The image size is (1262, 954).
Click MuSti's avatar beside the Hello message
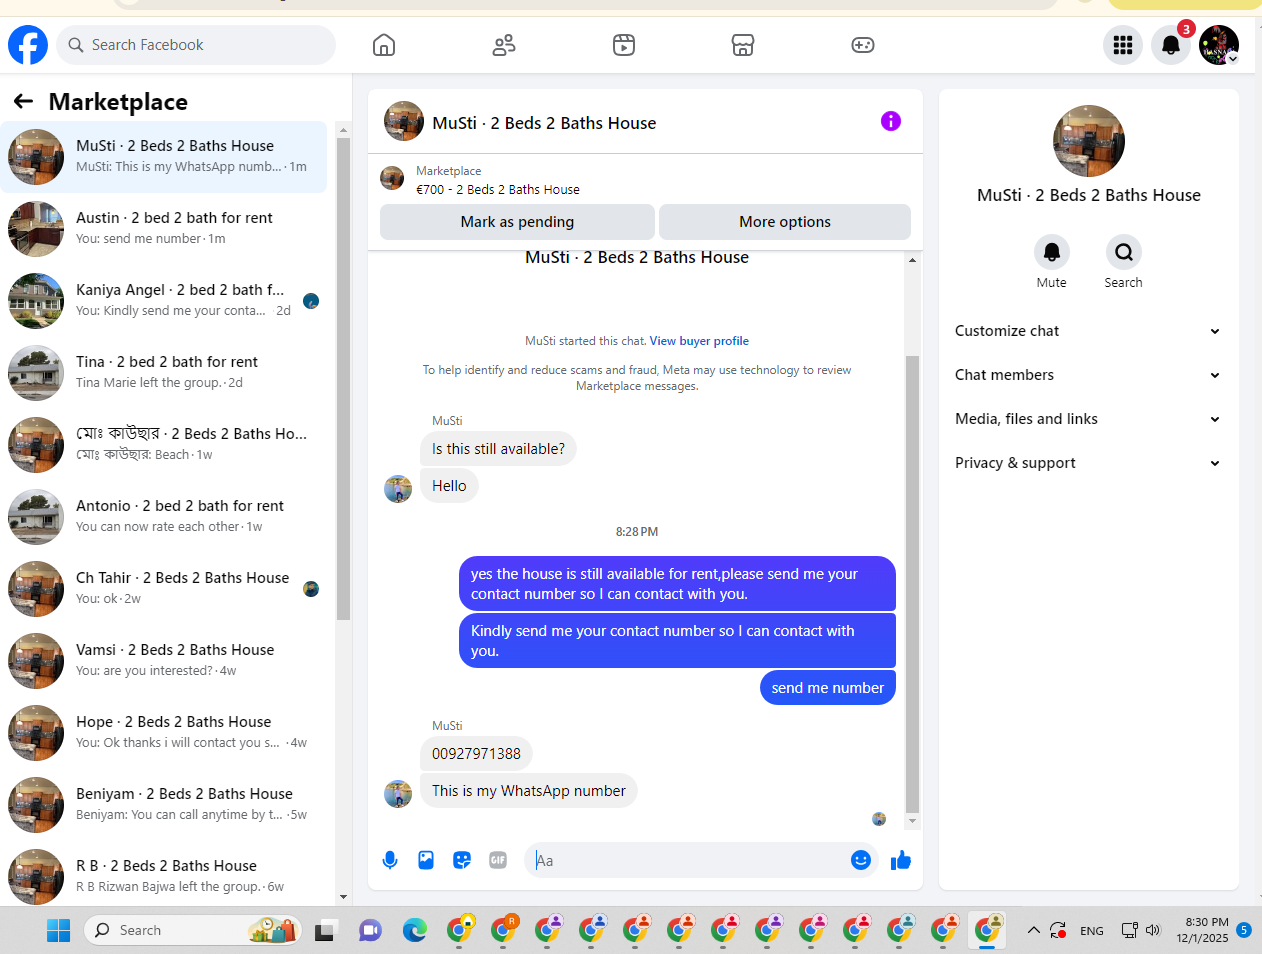398,489
